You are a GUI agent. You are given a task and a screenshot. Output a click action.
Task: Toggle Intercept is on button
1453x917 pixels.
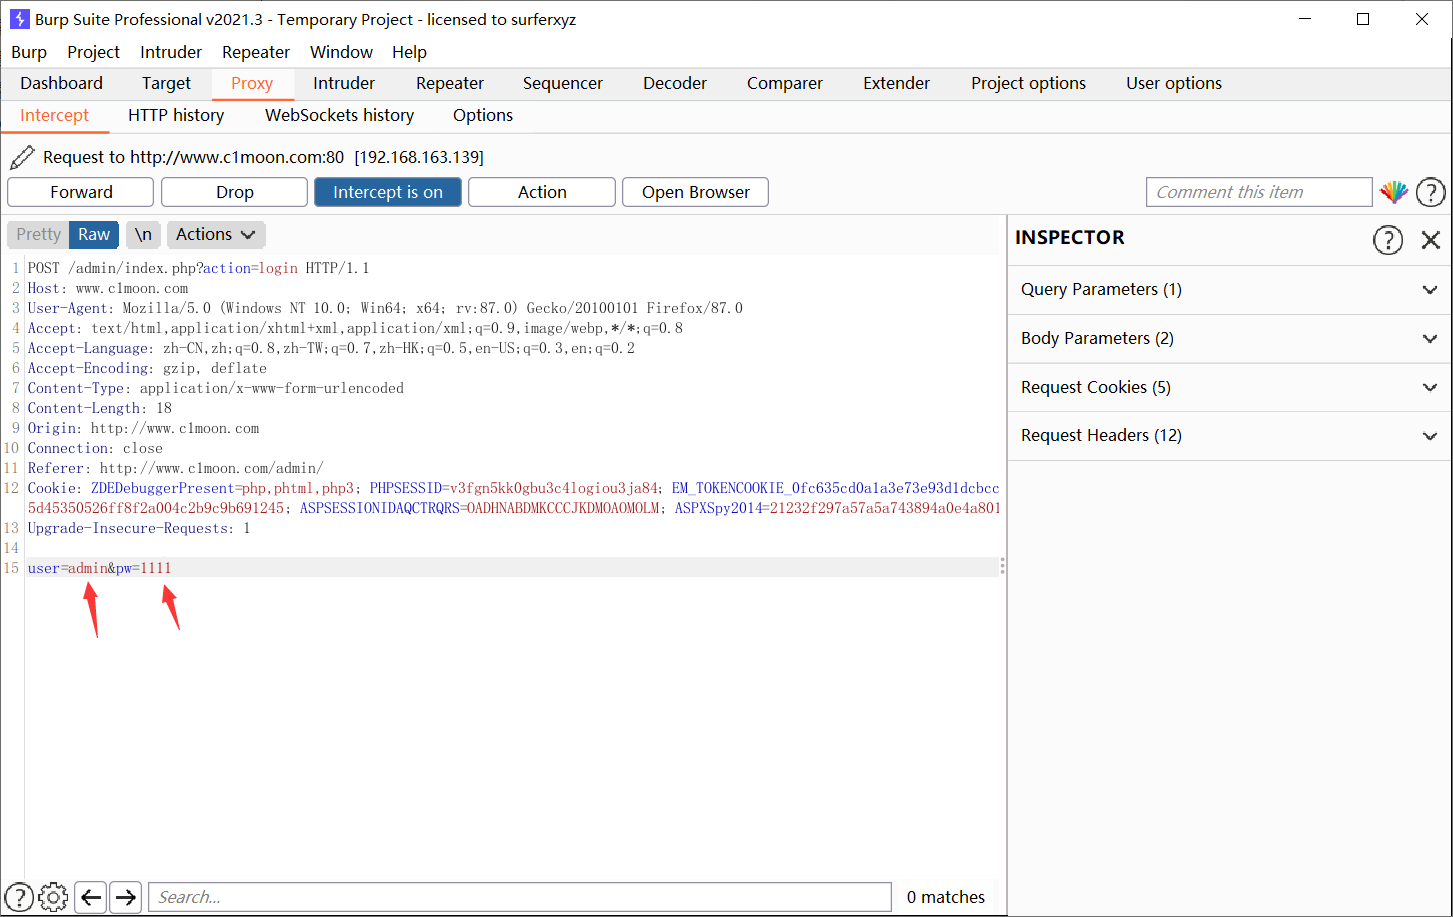388,192
